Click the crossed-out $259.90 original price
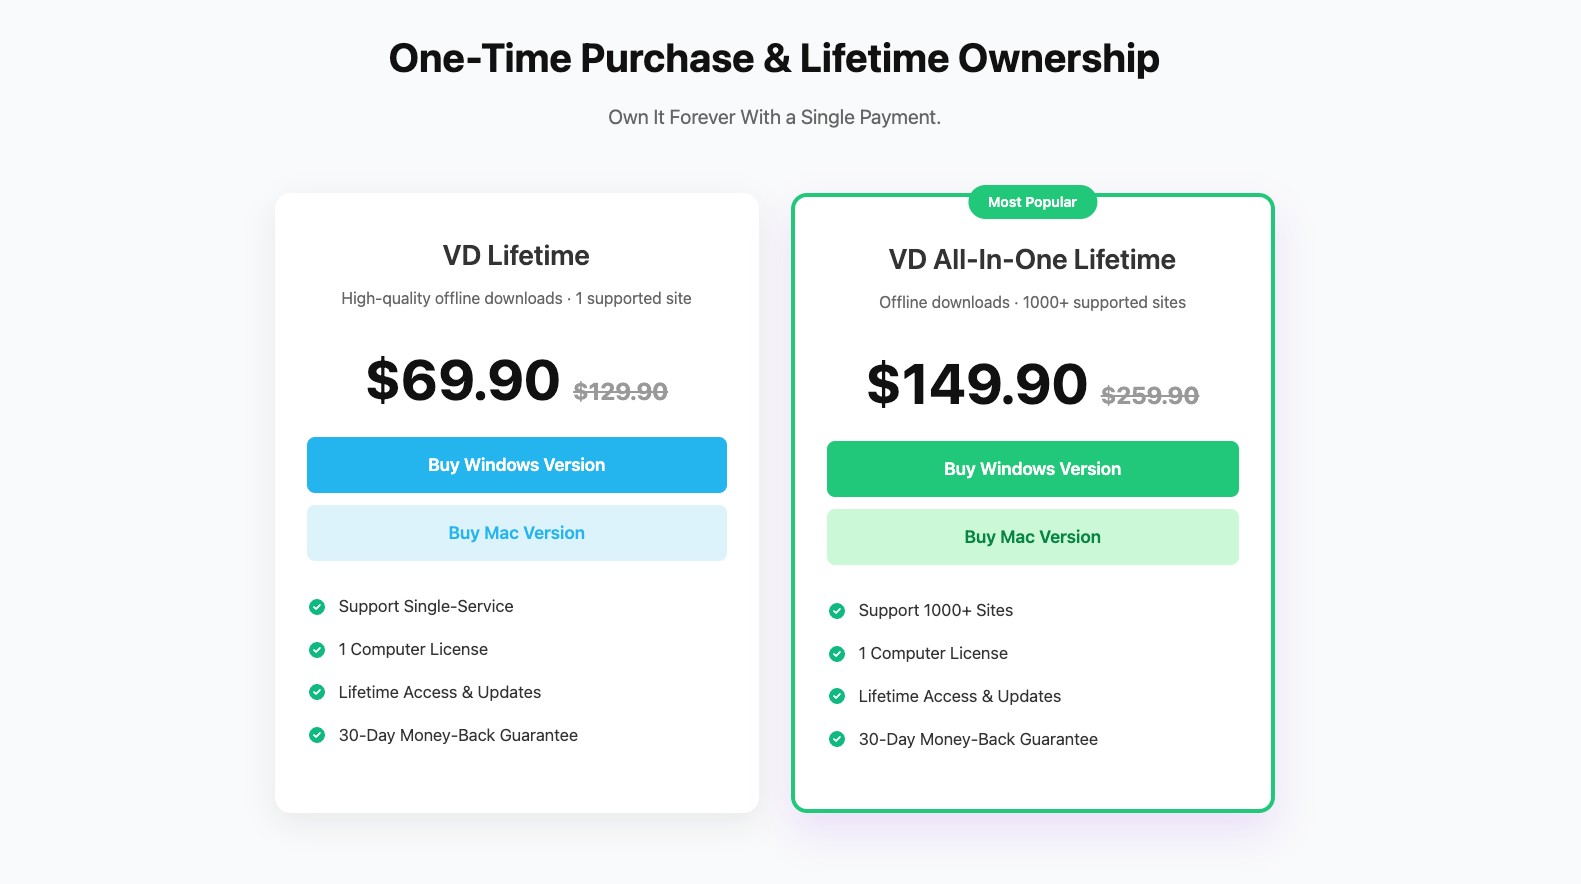The height and width of the screenshot is (884, 1581). click(1149, 396)
